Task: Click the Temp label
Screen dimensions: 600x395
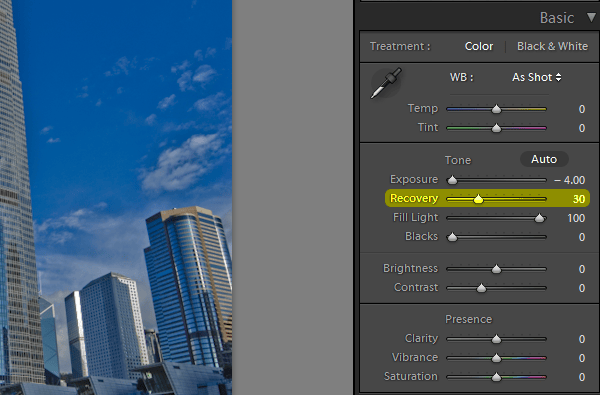Action: pos(423,108)
